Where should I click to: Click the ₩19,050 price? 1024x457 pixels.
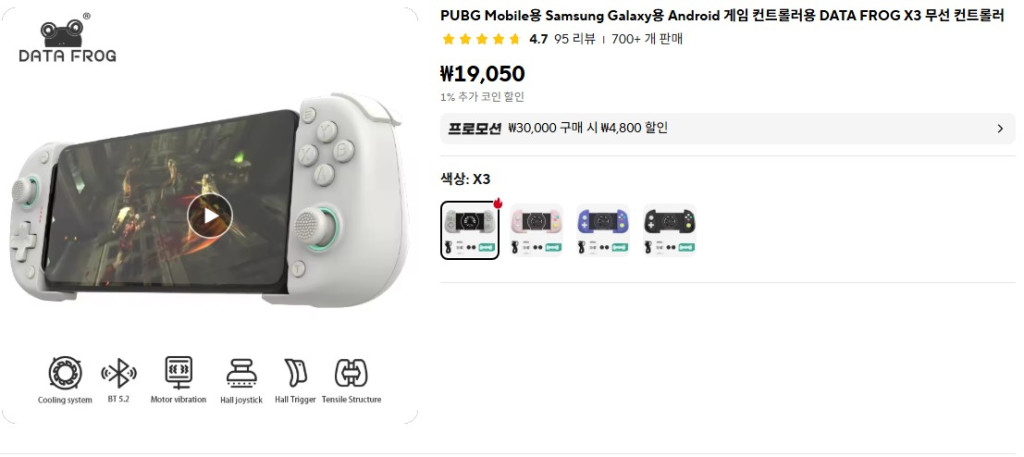pos(483,74)
